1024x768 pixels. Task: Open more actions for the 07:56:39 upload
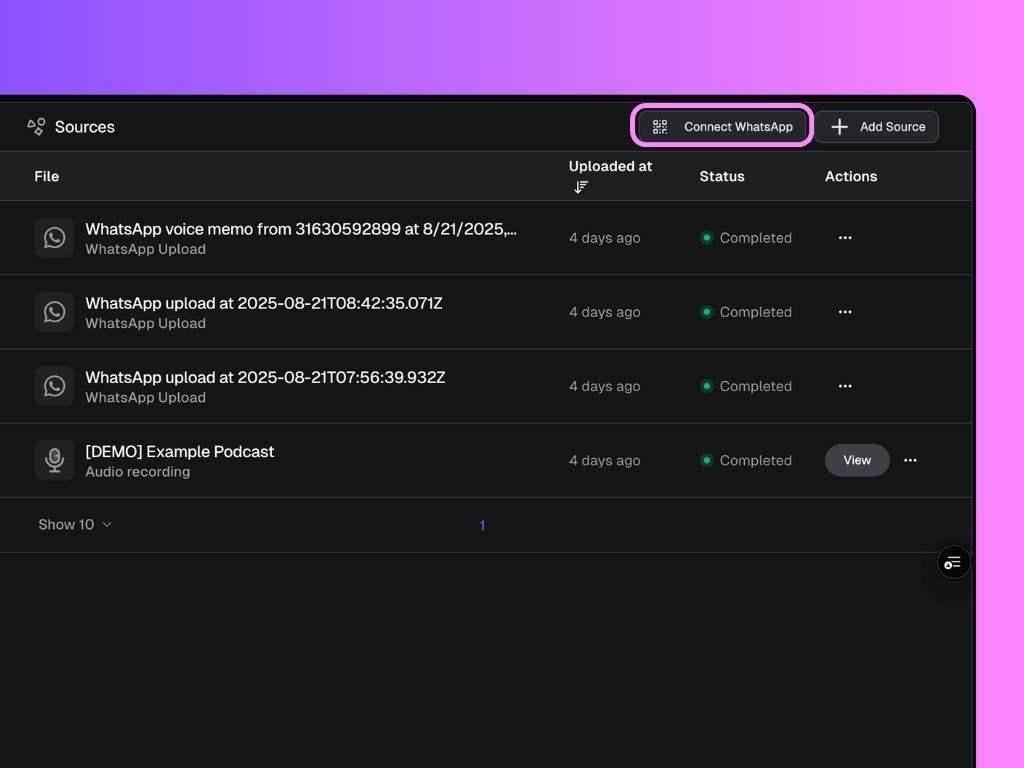pyautogui.click(x=845, y=386)
